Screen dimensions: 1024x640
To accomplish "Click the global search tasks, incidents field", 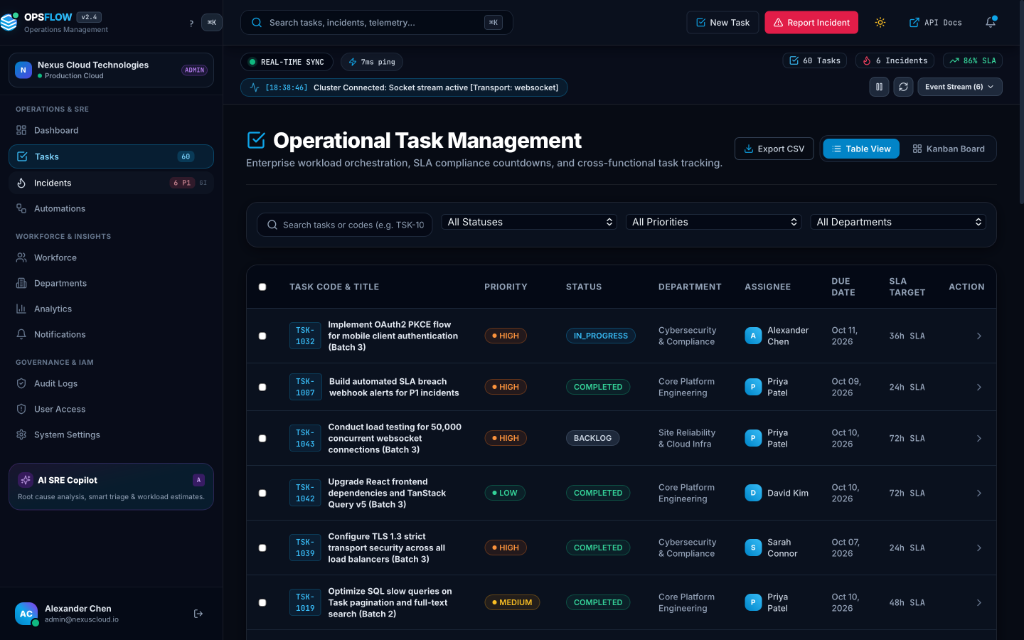I will pos(377,22).
